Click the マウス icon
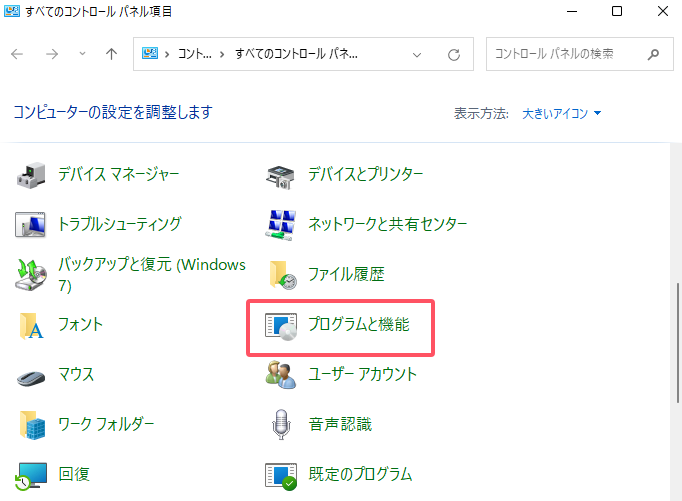This screenshot has width=682, height=501. point(33,375)
